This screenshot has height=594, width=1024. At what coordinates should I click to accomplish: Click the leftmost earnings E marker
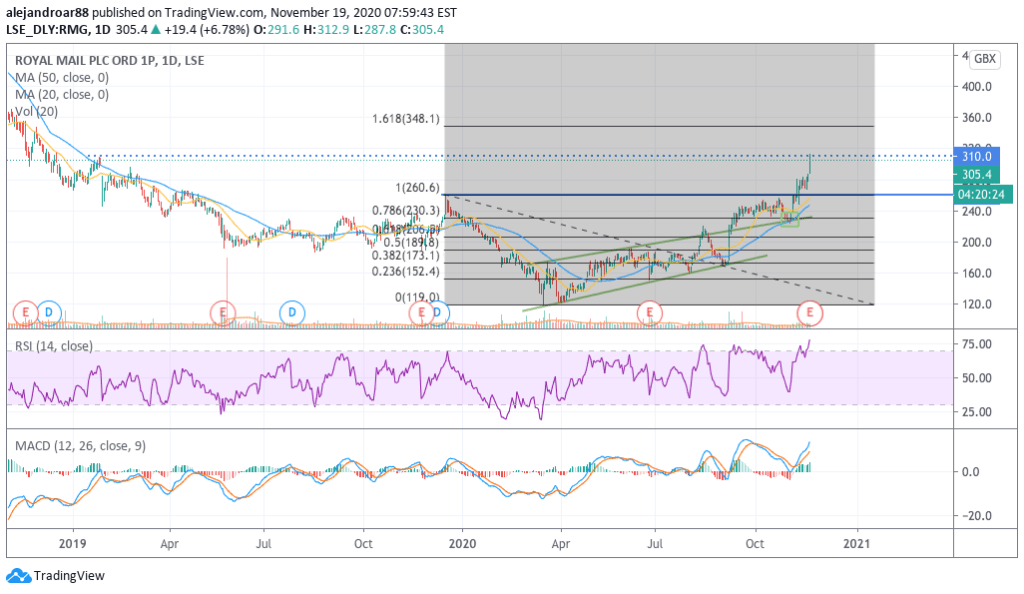[26, 313]
